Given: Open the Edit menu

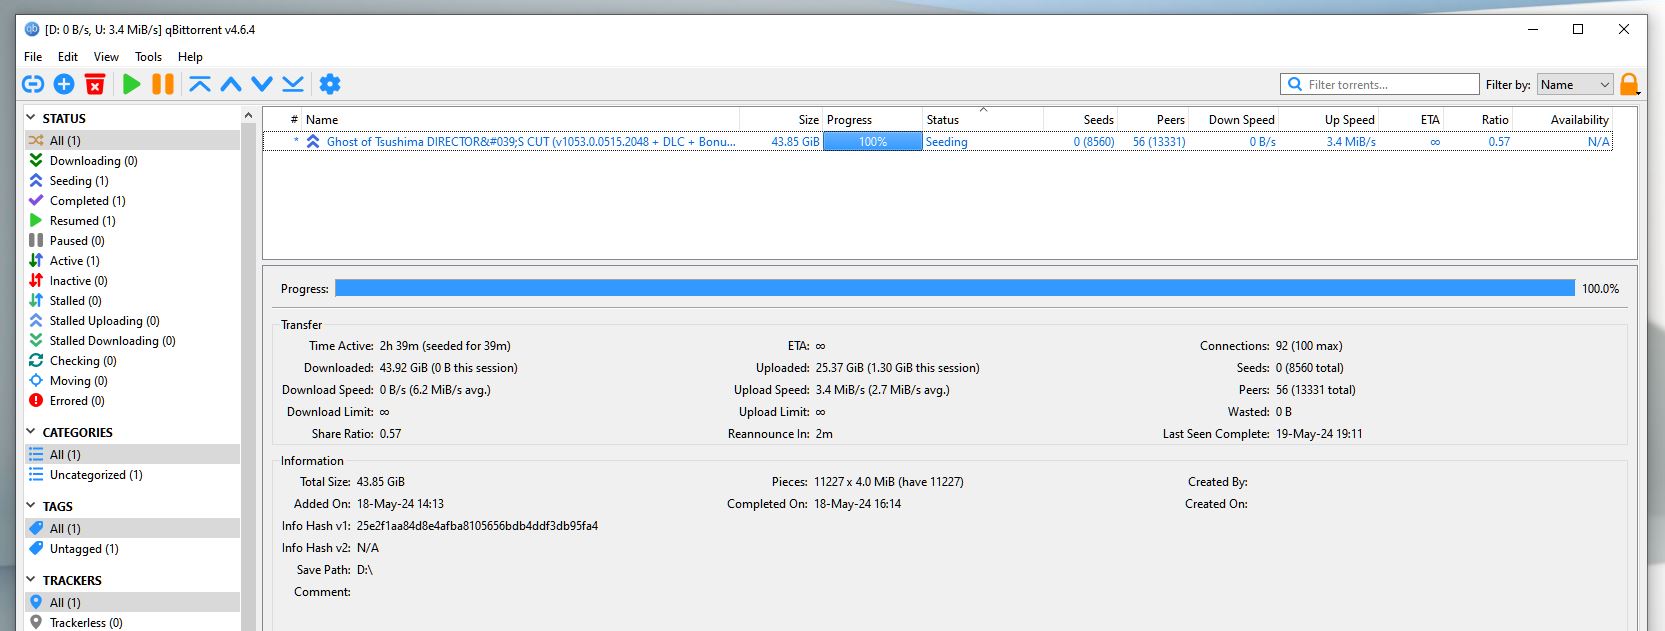Looking at the screenshot, I should point(68,57).
